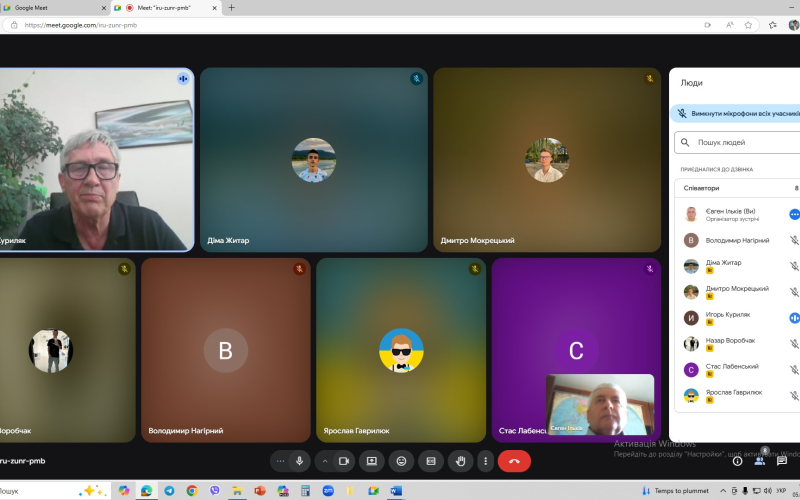Open File Explorer from the taskbar
The width and height of the screenshot is (800, 500).
click(x=237, y=491)
